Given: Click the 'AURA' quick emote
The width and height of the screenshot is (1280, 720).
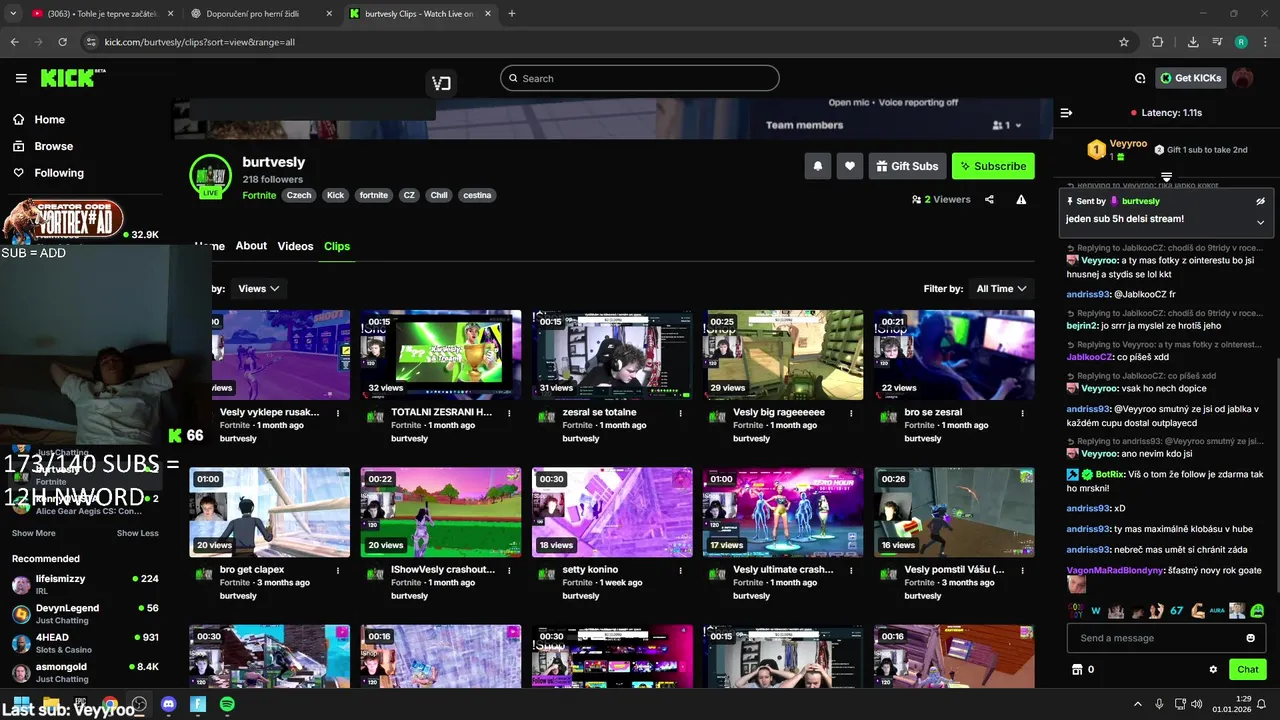Looking at the screenshot, I should coord(1217,610).
